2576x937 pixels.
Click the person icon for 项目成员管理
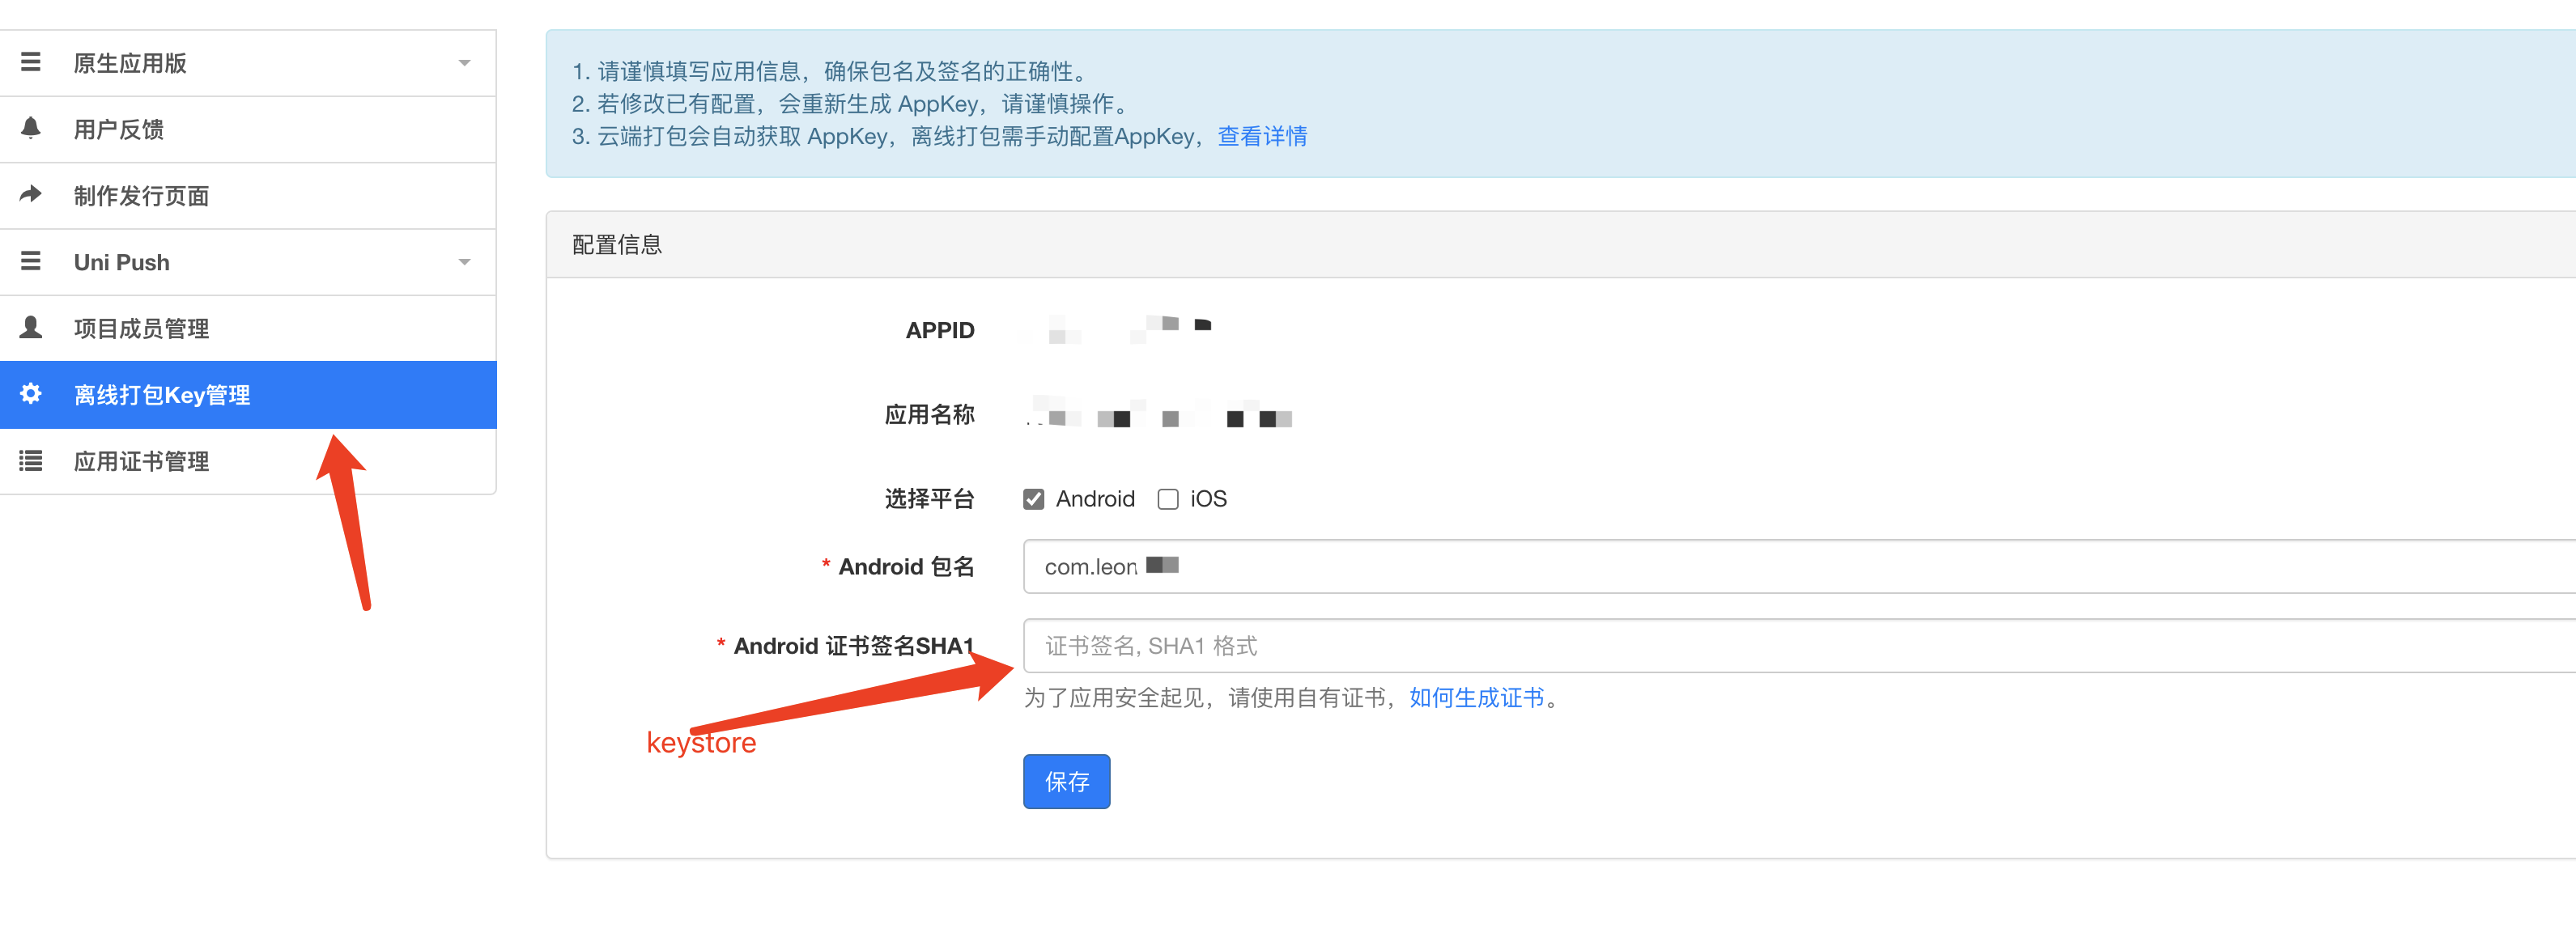[31, 327]
